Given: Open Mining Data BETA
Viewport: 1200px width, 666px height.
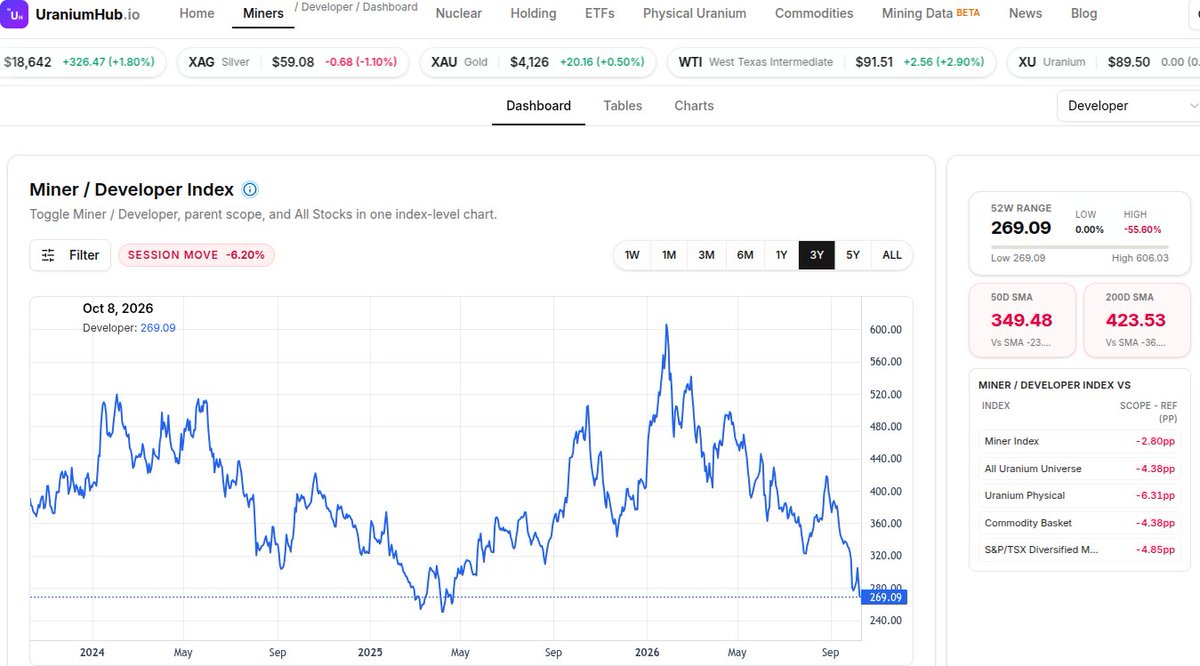Looking at the screenshot, I should [931, 14].
